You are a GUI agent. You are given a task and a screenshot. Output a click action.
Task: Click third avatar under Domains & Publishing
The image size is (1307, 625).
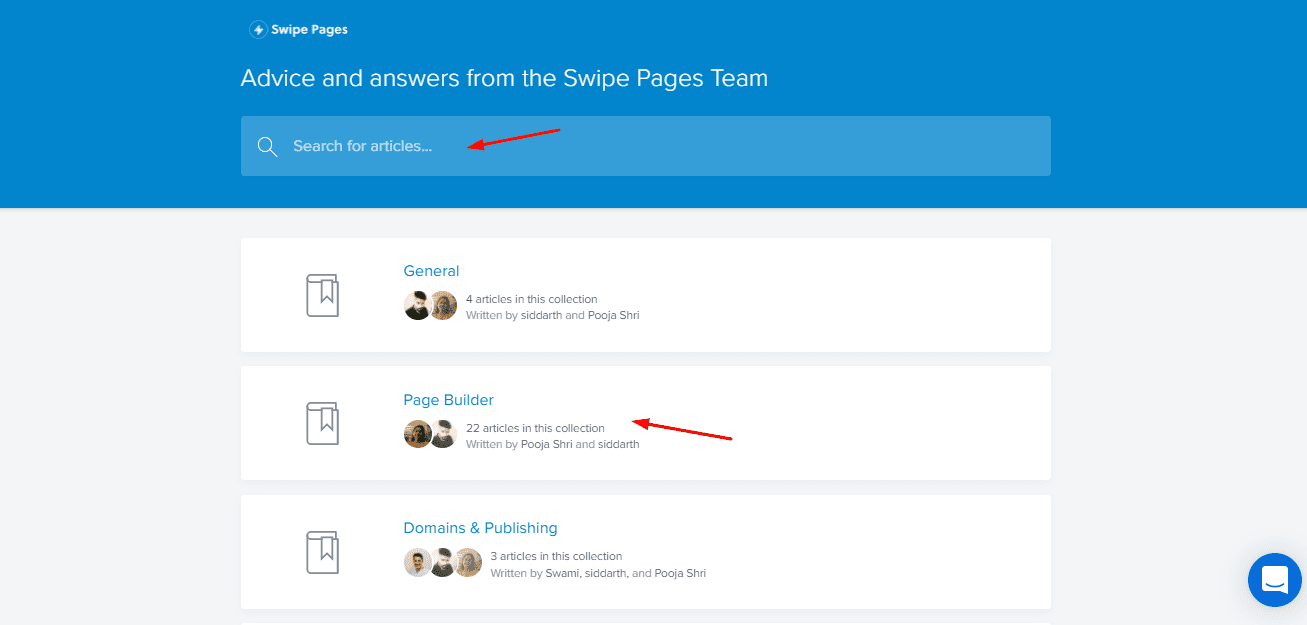[468, 563]
